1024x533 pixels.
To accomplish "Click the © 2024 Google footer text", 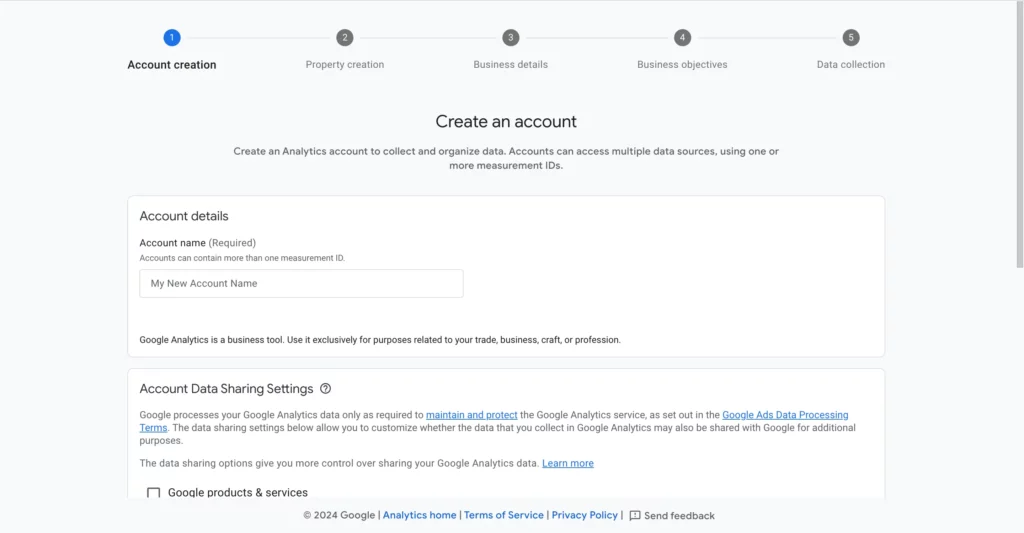I will 339,515.
